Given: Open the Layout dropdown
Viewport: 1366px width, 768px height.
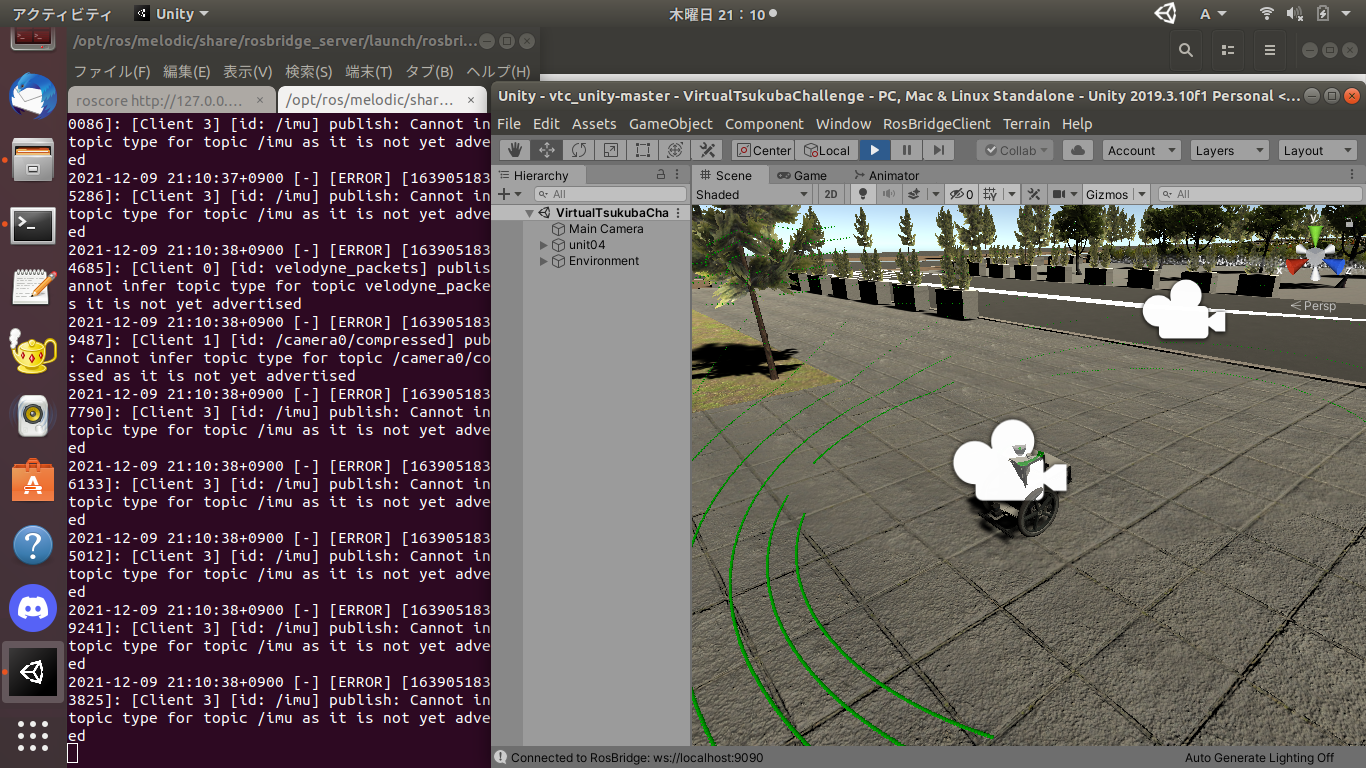Looking at the screenshot, I should pyautogui.click(x=1318, y=150).
